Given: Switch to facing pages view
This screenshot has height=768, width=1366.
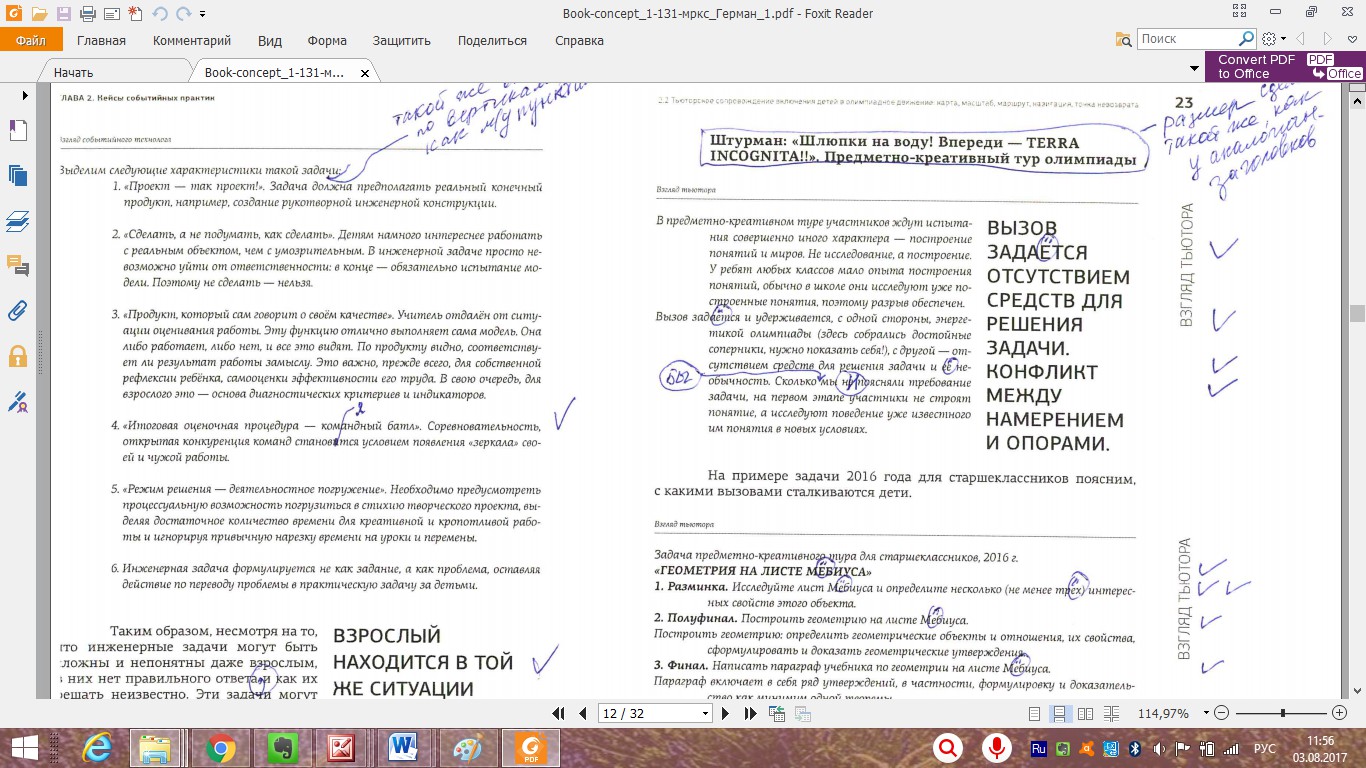Looking at the screenshot, I should (1085, 713).
